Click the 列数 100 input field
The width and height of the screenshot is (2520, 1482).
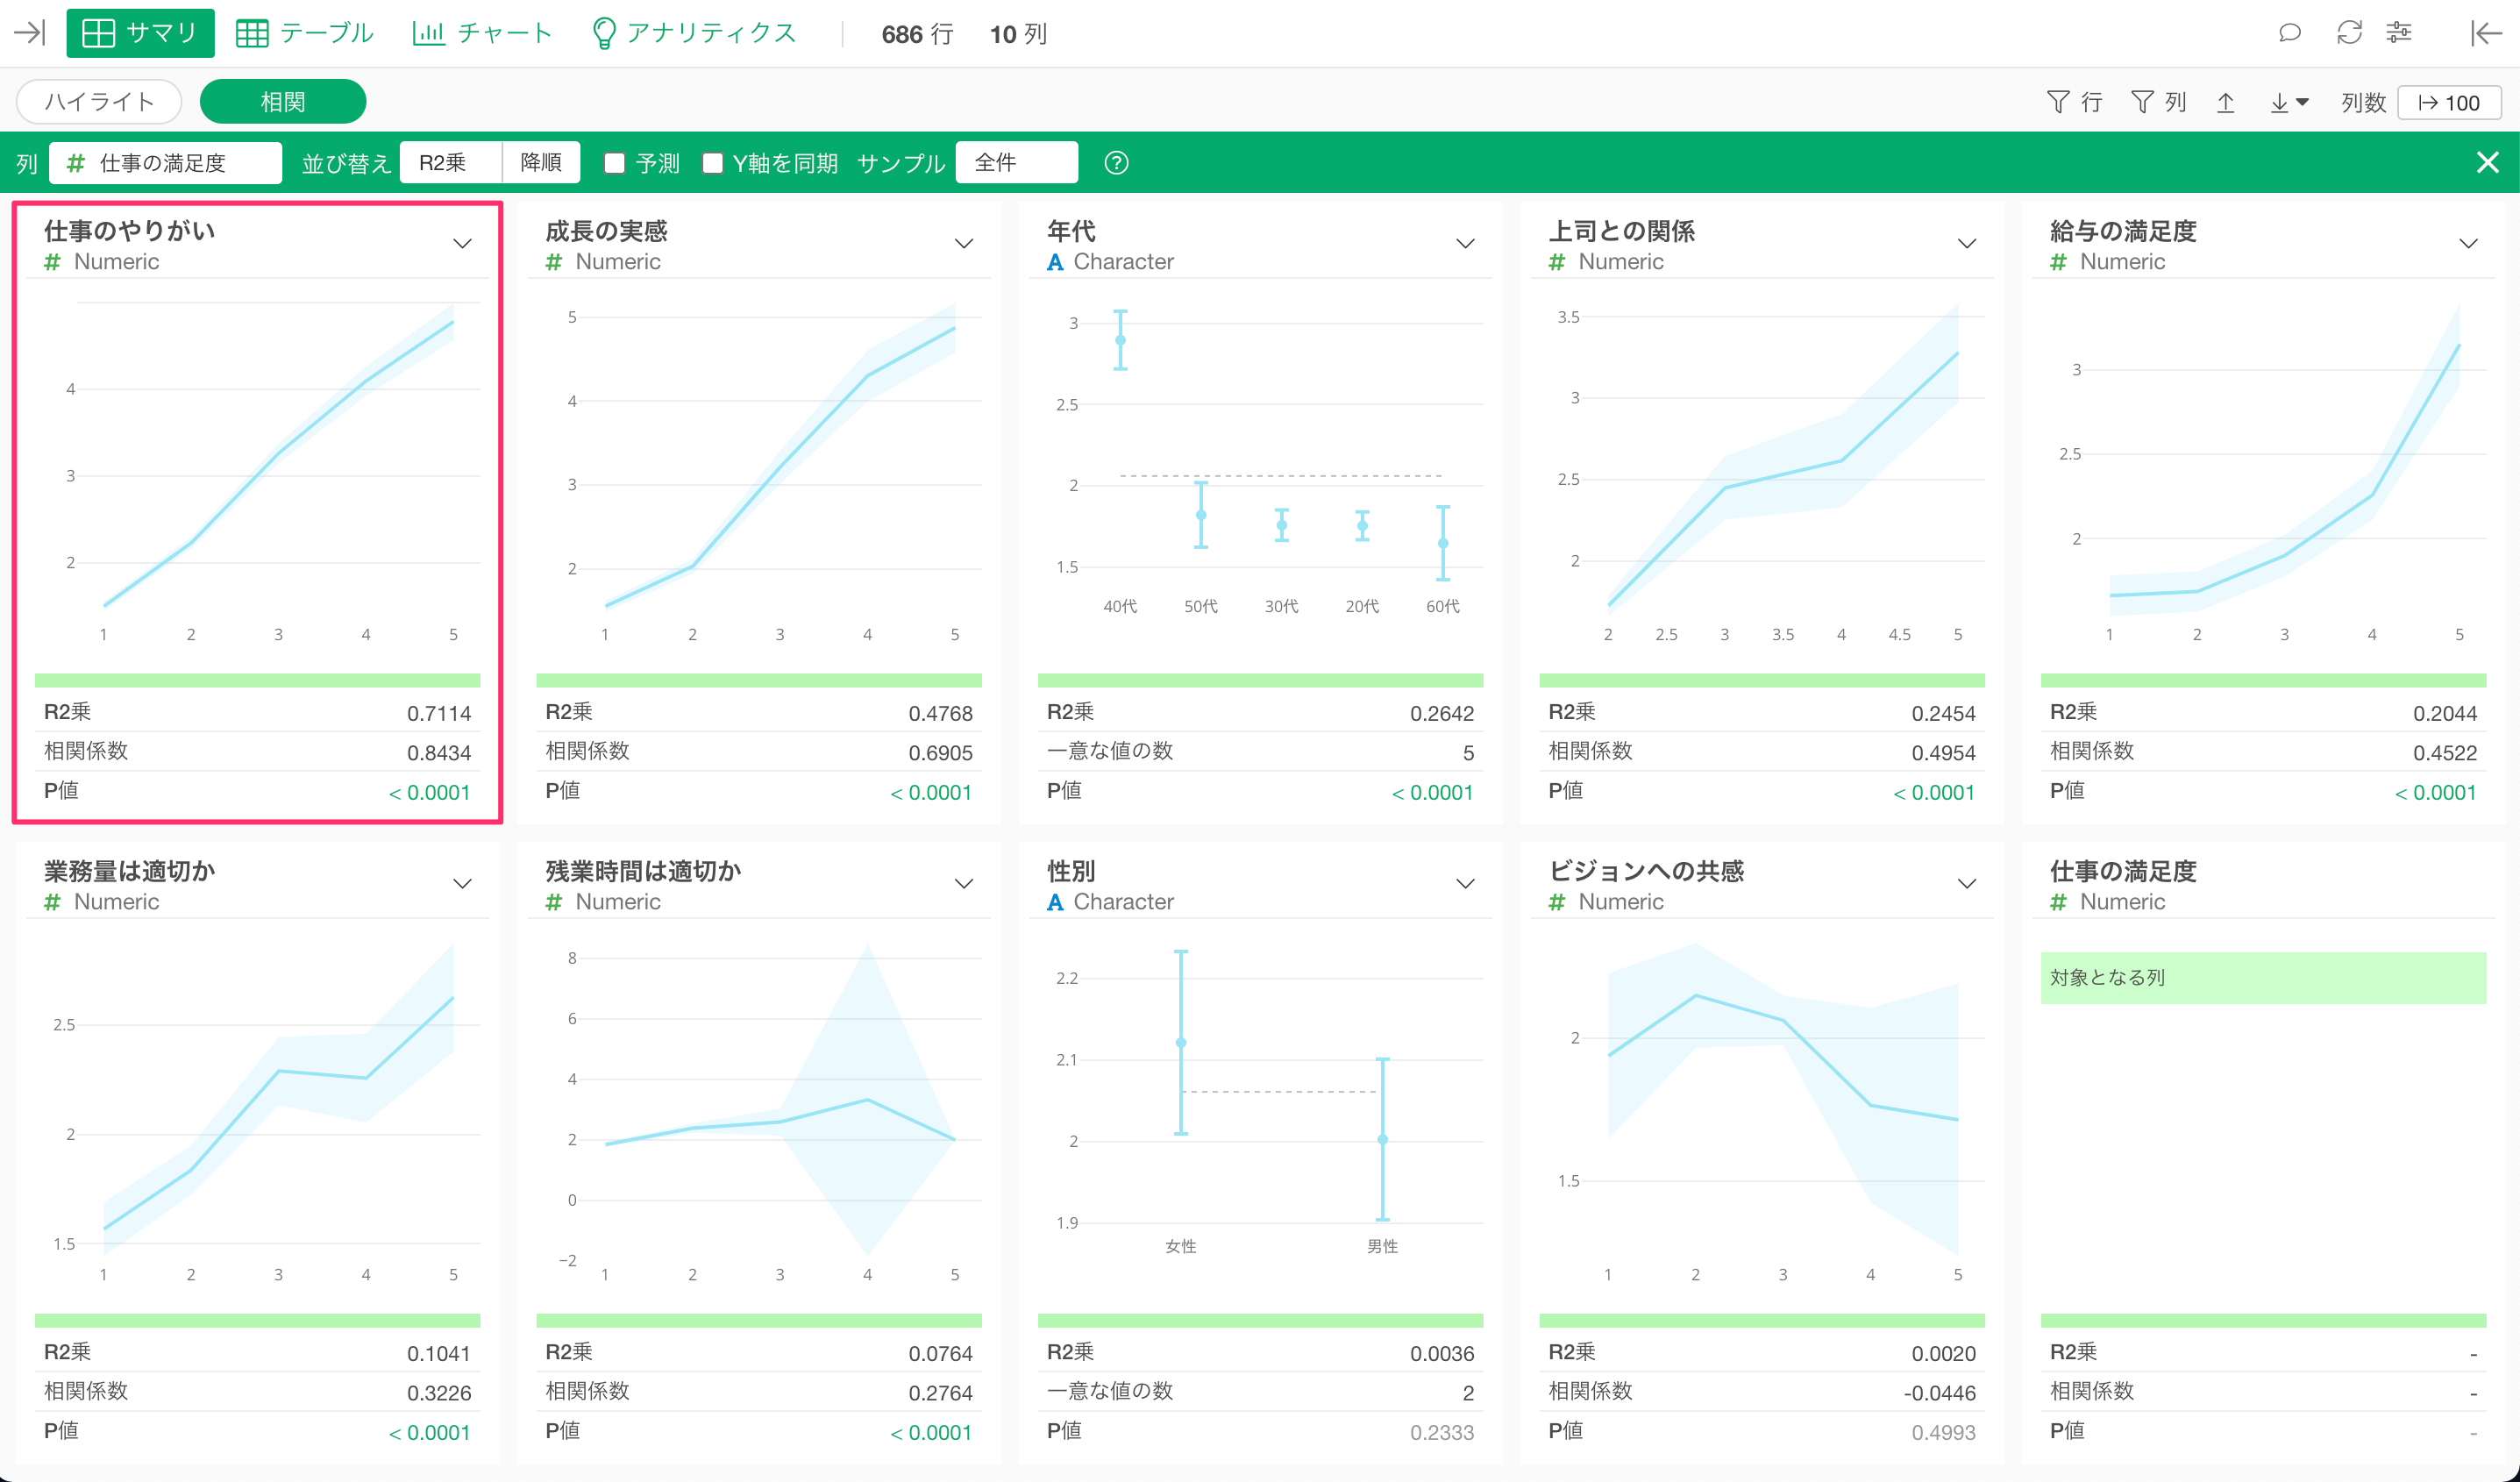2449,102
